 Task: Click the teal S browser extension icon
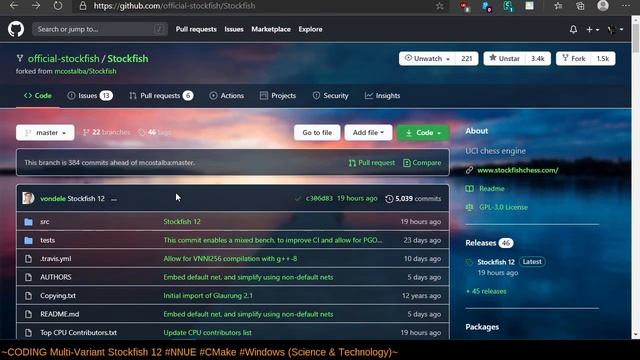click(508, 6)
